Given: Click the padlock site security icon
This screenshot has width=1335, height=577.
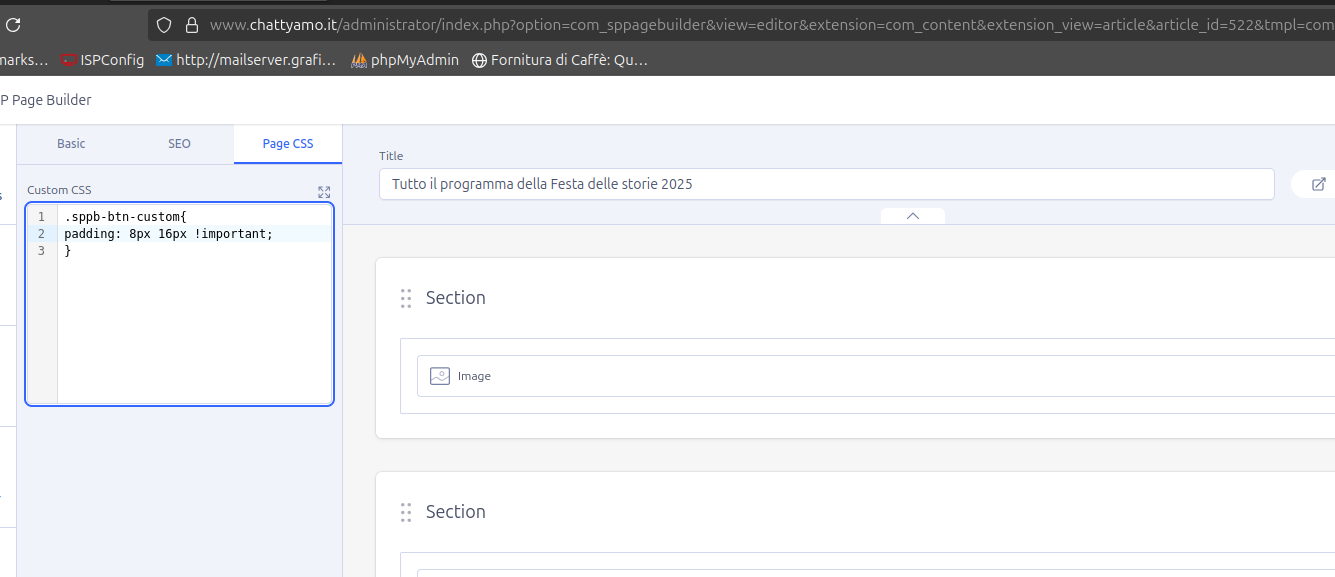Looking at the screenshot, I should [x=192, y=25].
